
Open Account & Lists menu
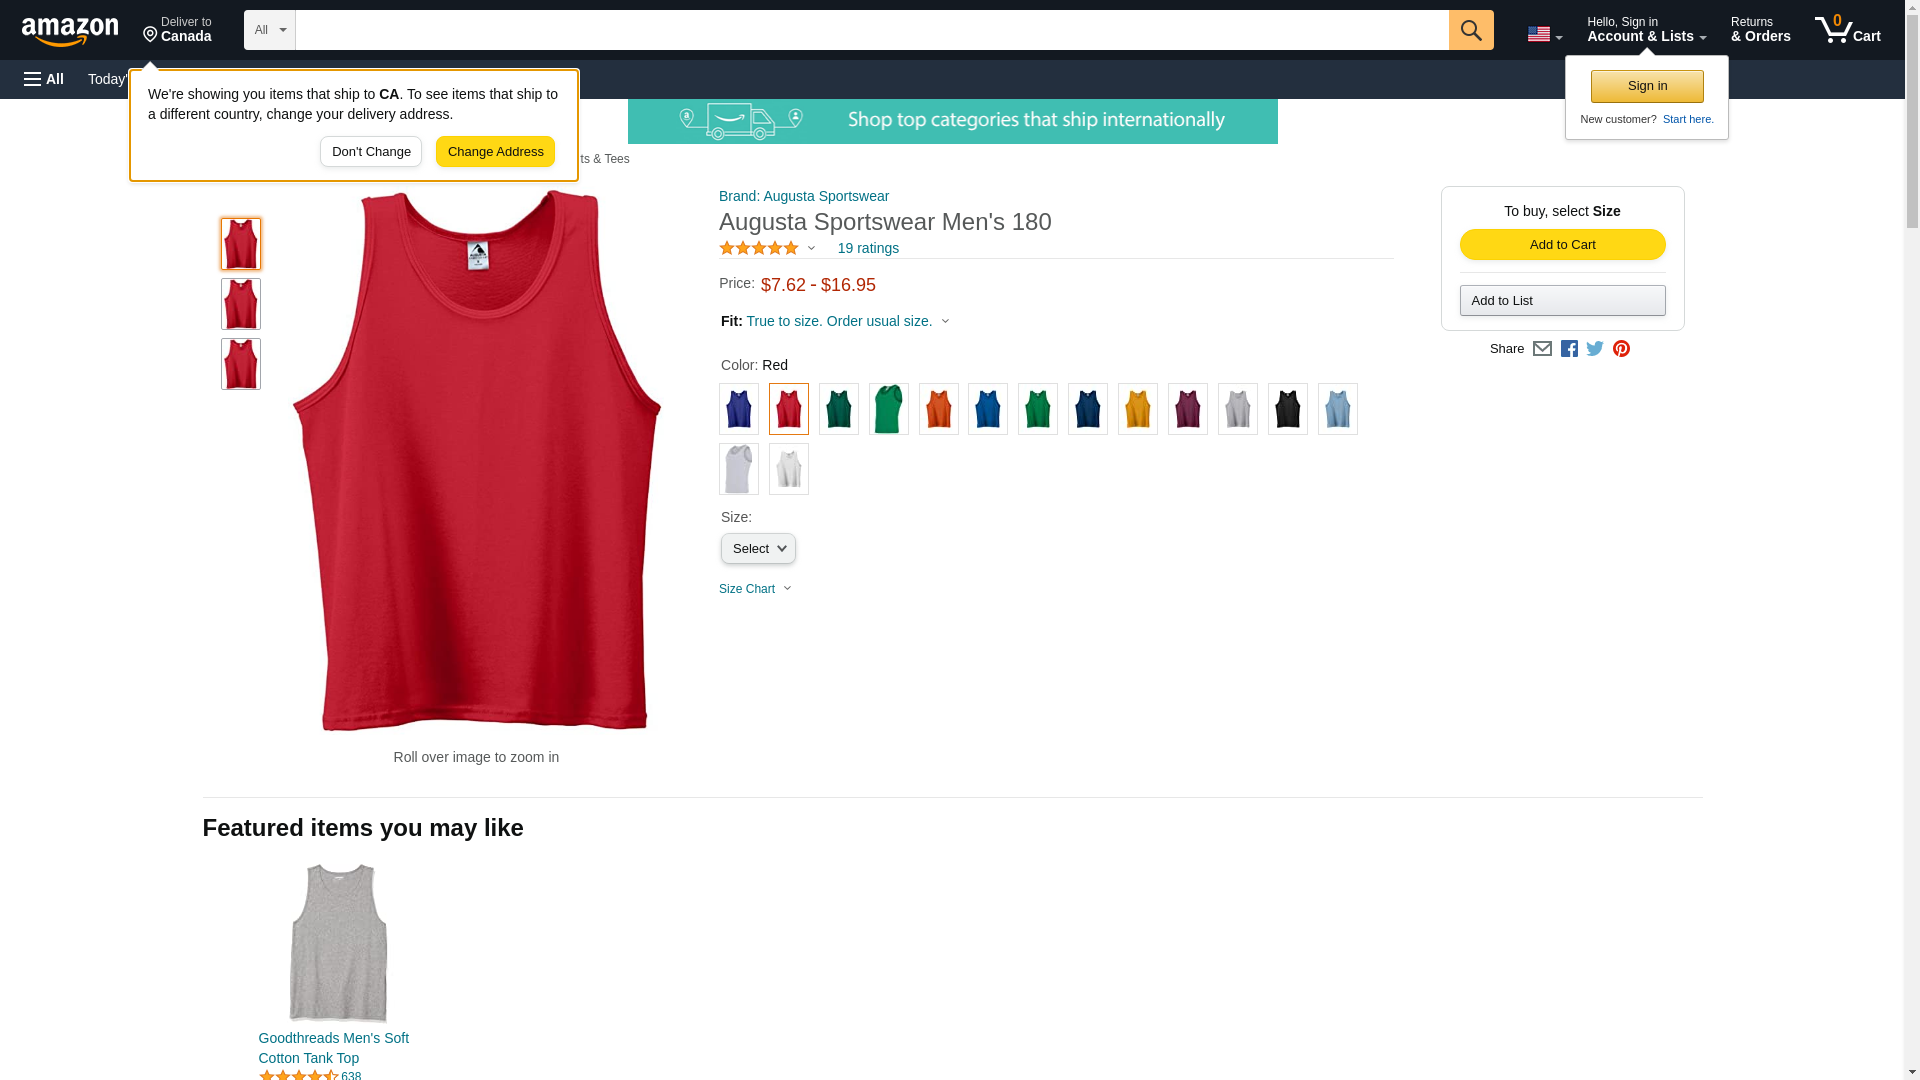point(1646,30)
